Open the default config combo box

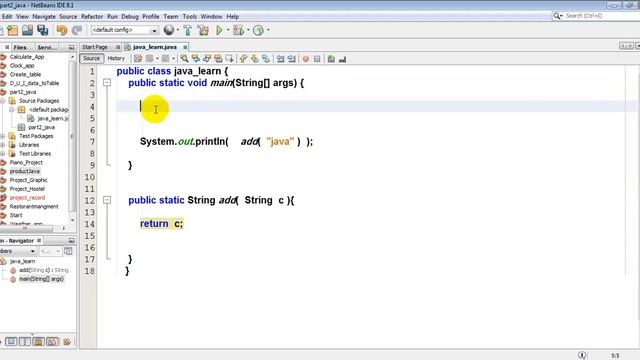coord(124,30)
